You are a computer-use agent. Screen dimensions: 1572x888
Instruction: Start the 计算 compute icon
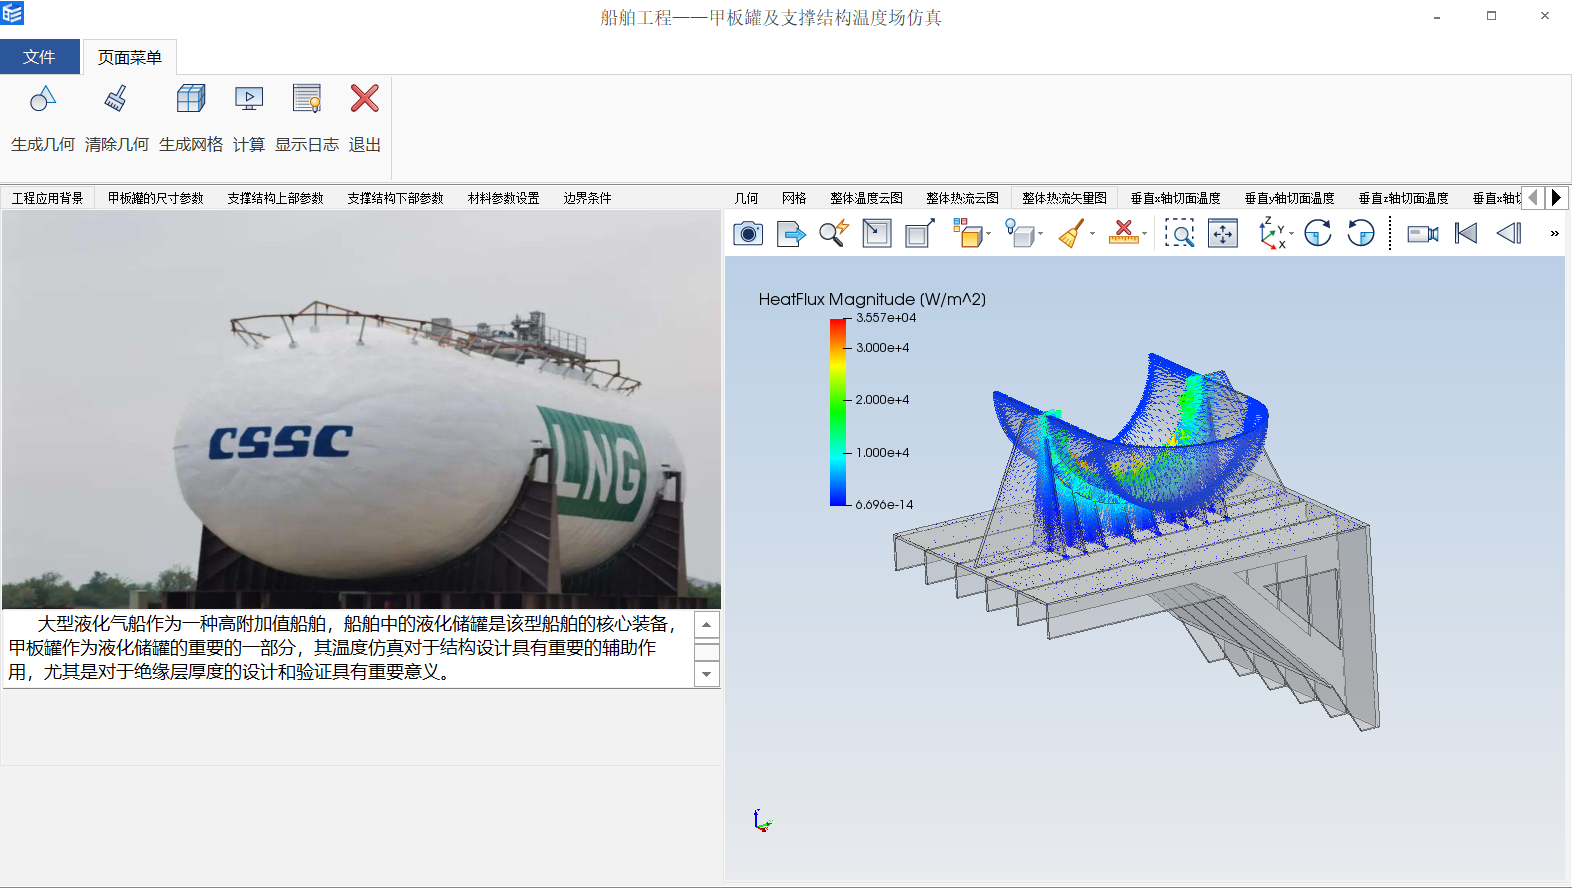[x=249, y=98]
